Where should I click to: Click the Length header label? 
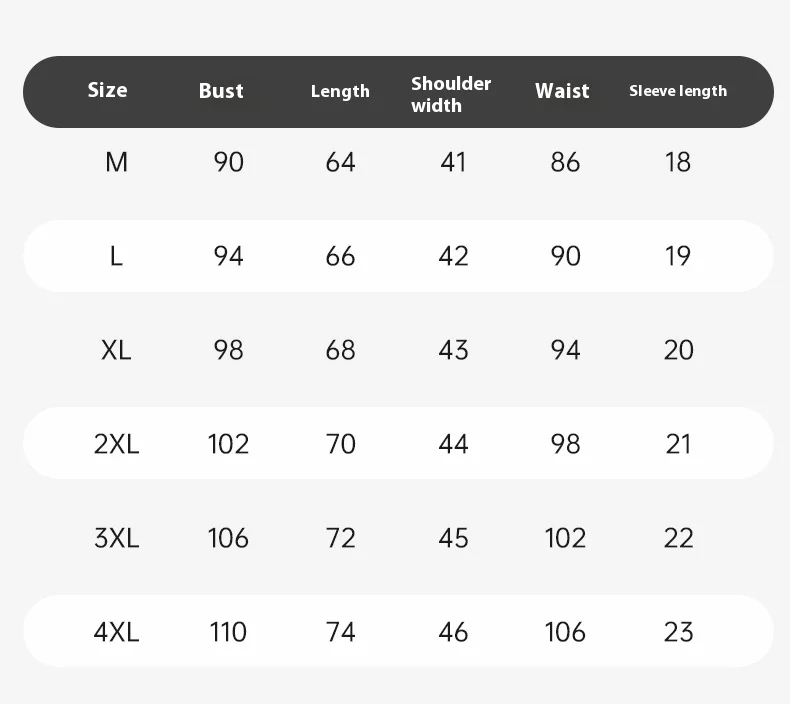click(x=340, y=91)
